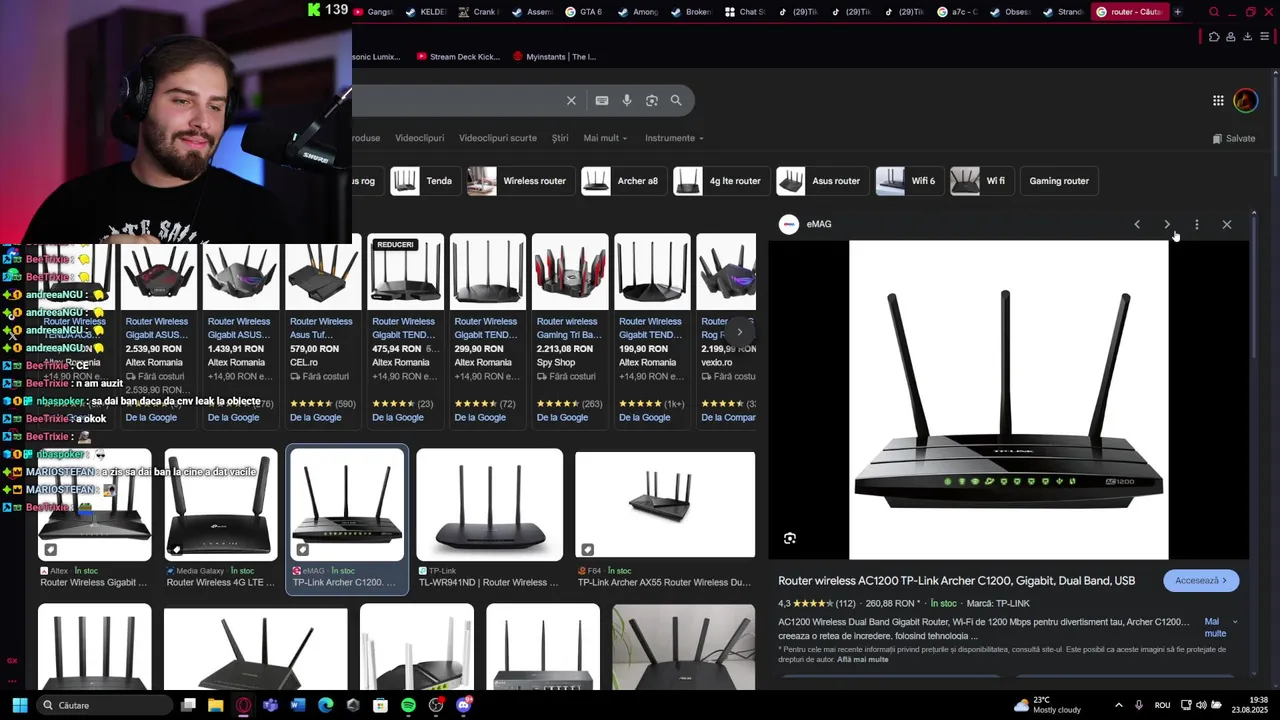Open Word from the taskbar

point(297,705)
